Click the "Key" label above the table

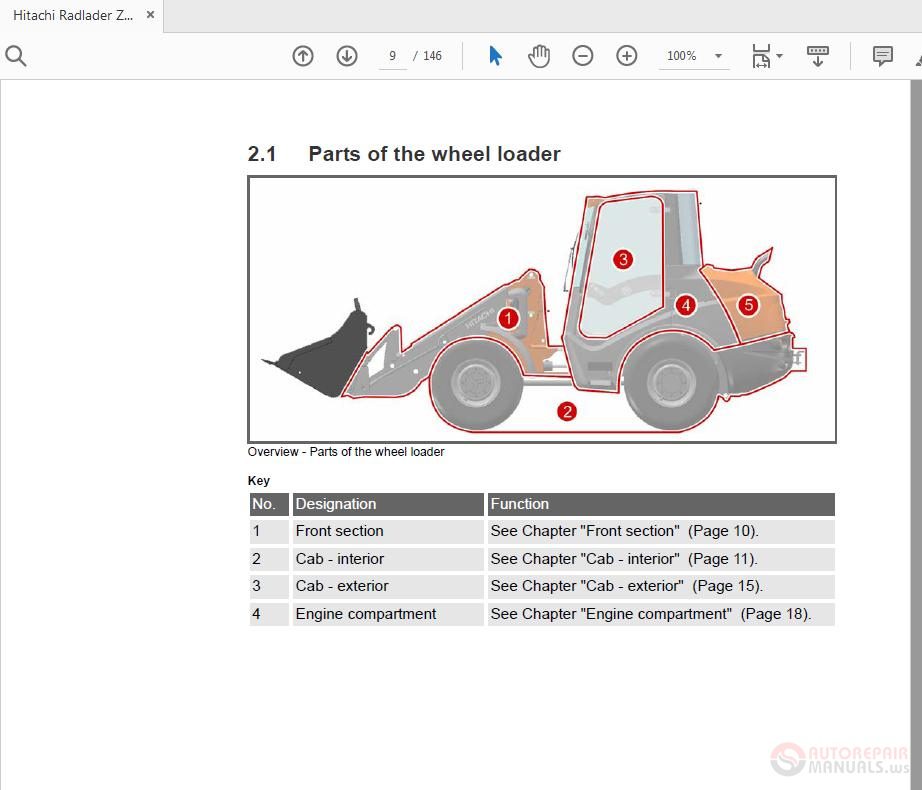[x=259, y=481]
